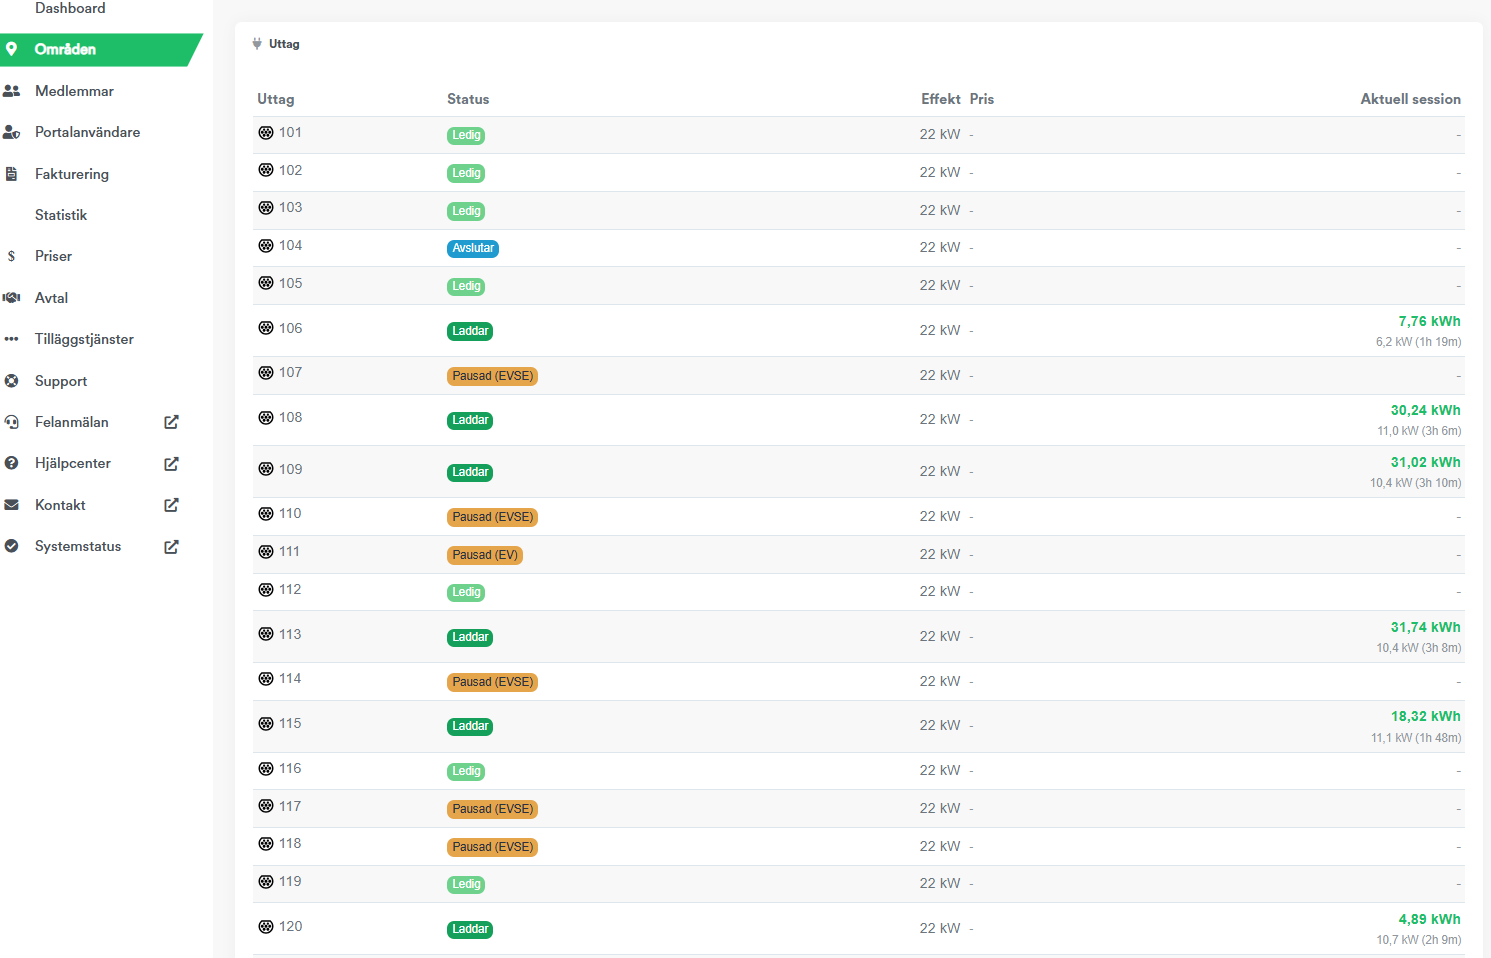Click the Laddar badge for outlet 106
The image size is (1491, 958).
click(x=470, y=331)
